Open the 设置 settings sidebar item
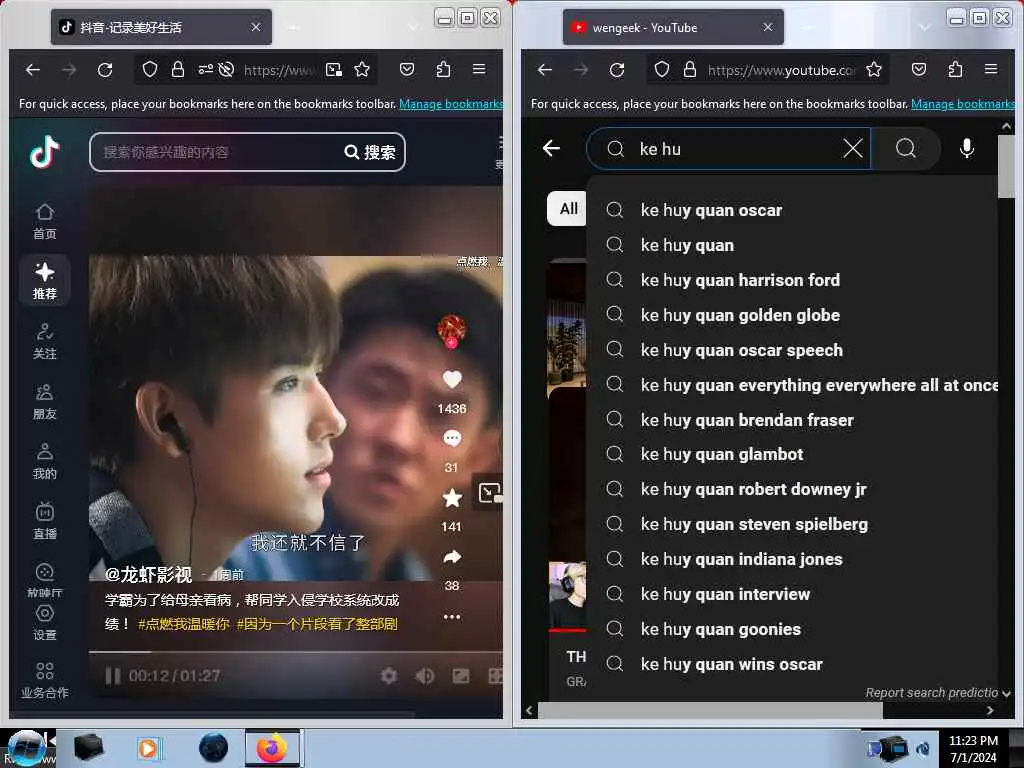Viewport: 1024px width, 768px height. click(44, 622)
